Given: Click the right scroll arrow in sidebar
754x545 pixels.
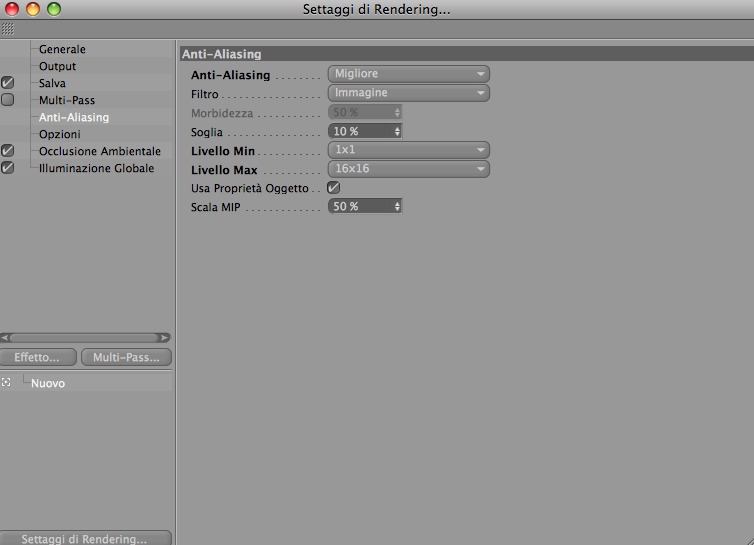Looking at the screenshot, I should [165, 338].
